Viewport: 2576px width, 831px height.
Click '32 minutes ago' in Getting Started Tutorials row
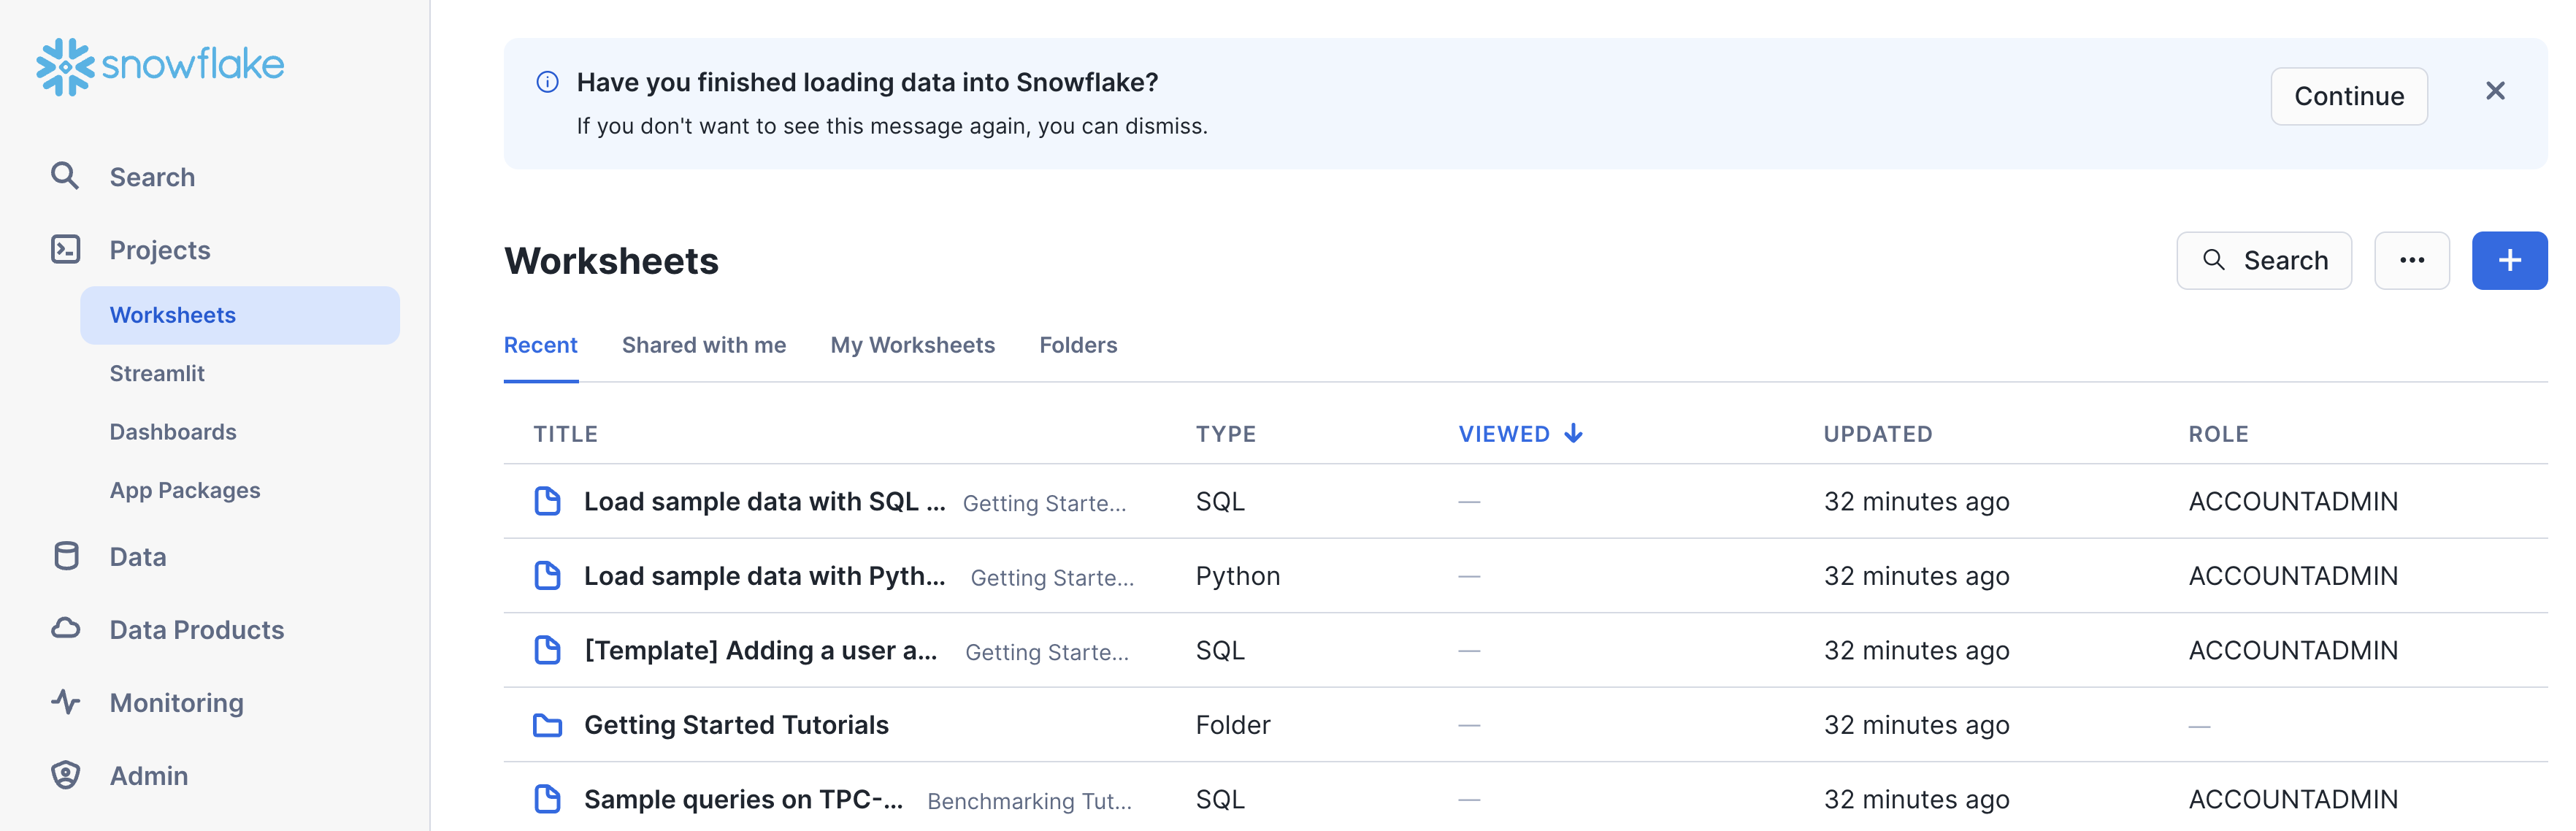(1916, 725)
